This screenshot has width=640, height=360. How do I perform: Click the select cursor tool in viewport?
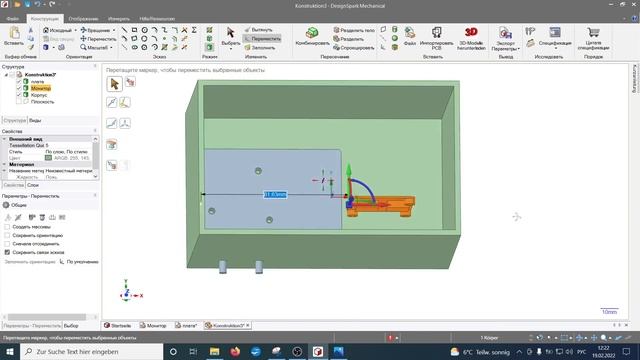click(114, 84)
